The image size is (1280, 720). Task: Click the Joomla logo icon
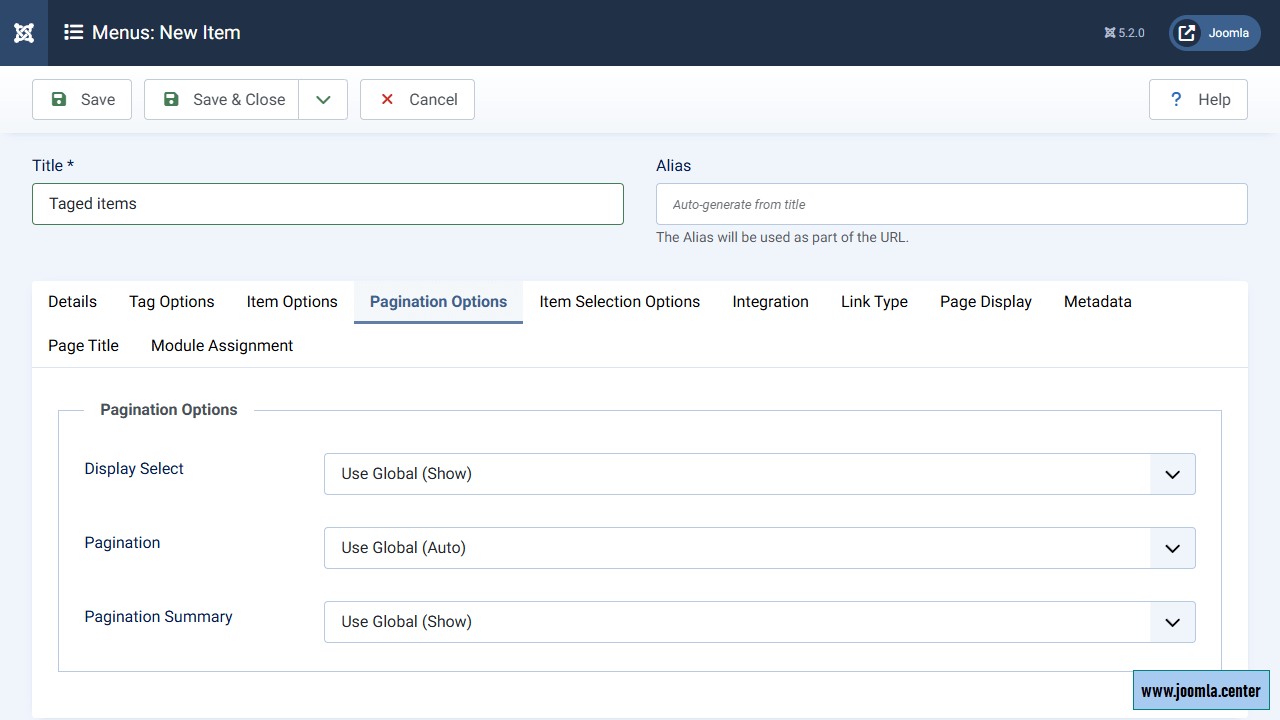tap(24, 33)
